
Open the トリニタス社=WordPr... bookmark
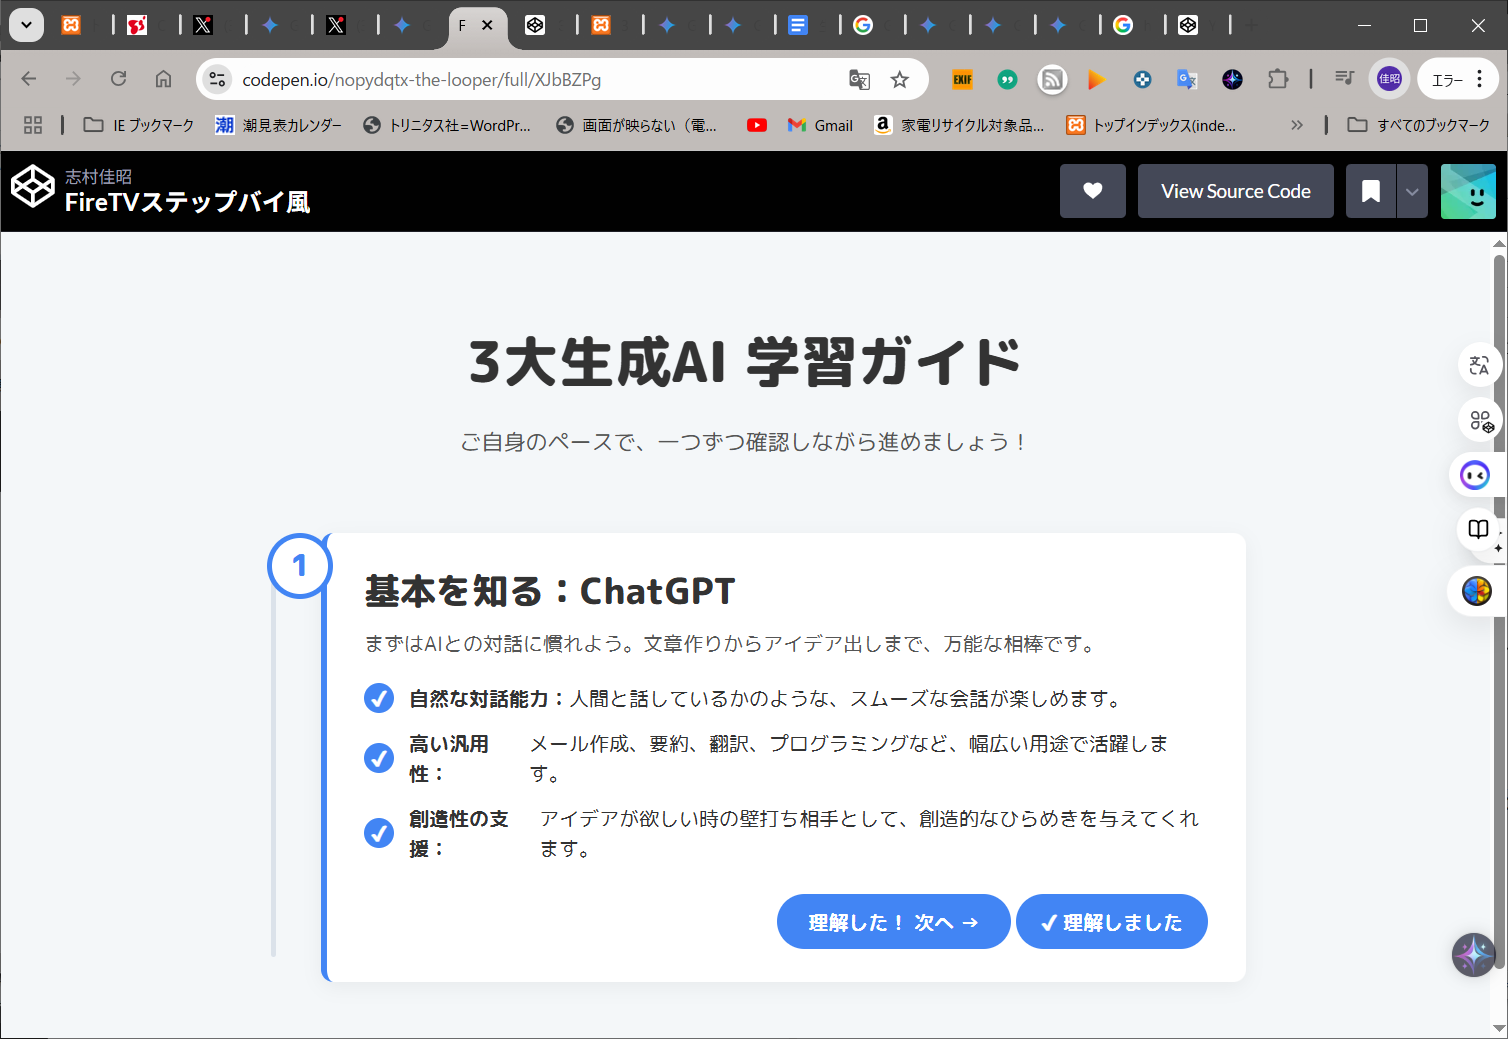pos(447,125)
